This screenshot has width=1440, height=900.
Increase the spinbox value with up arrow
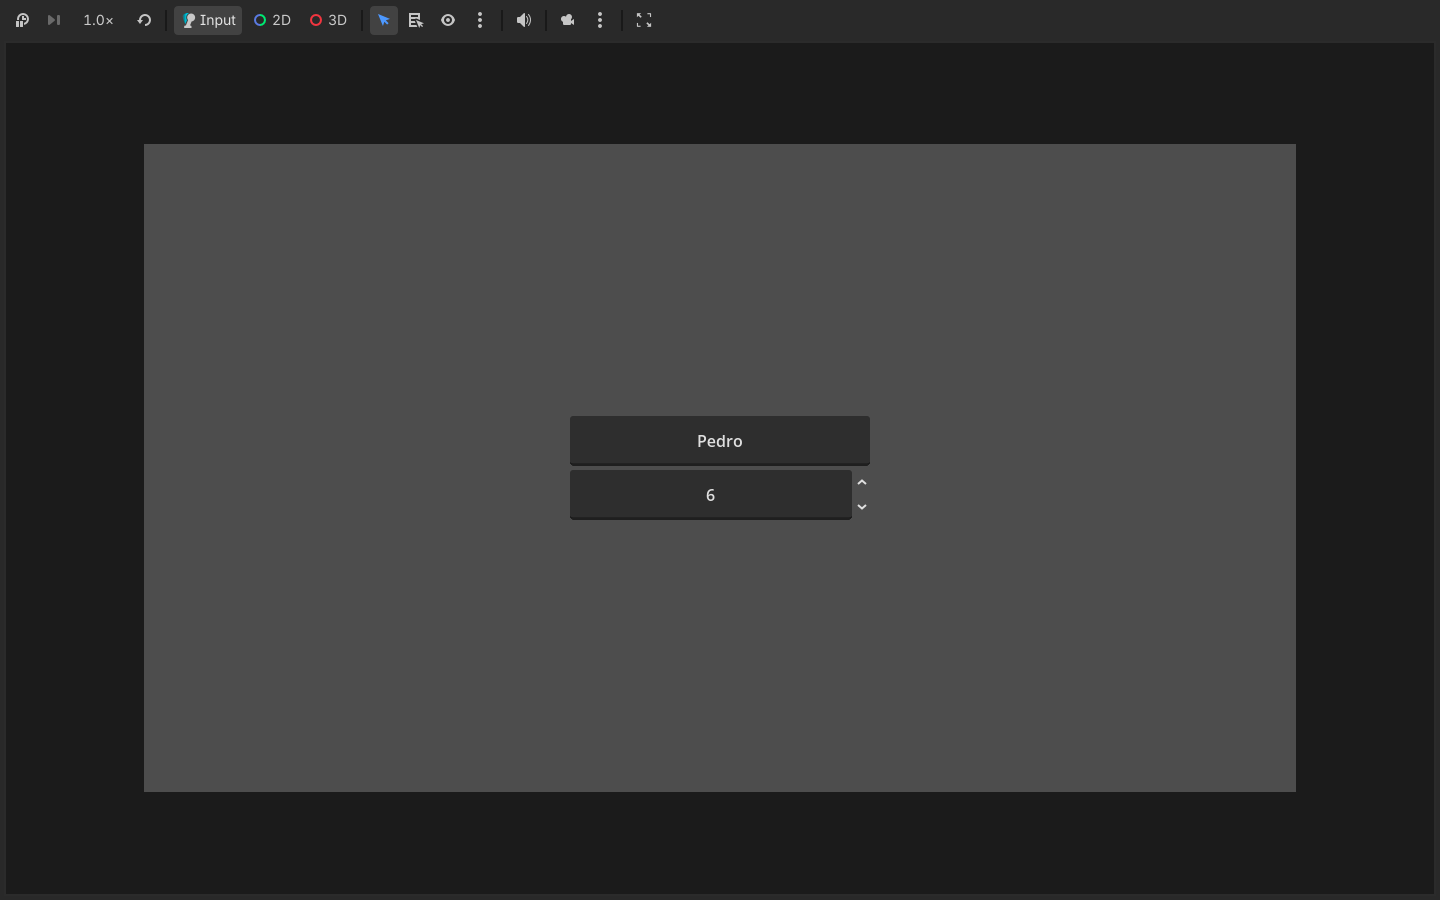[862, 483]
